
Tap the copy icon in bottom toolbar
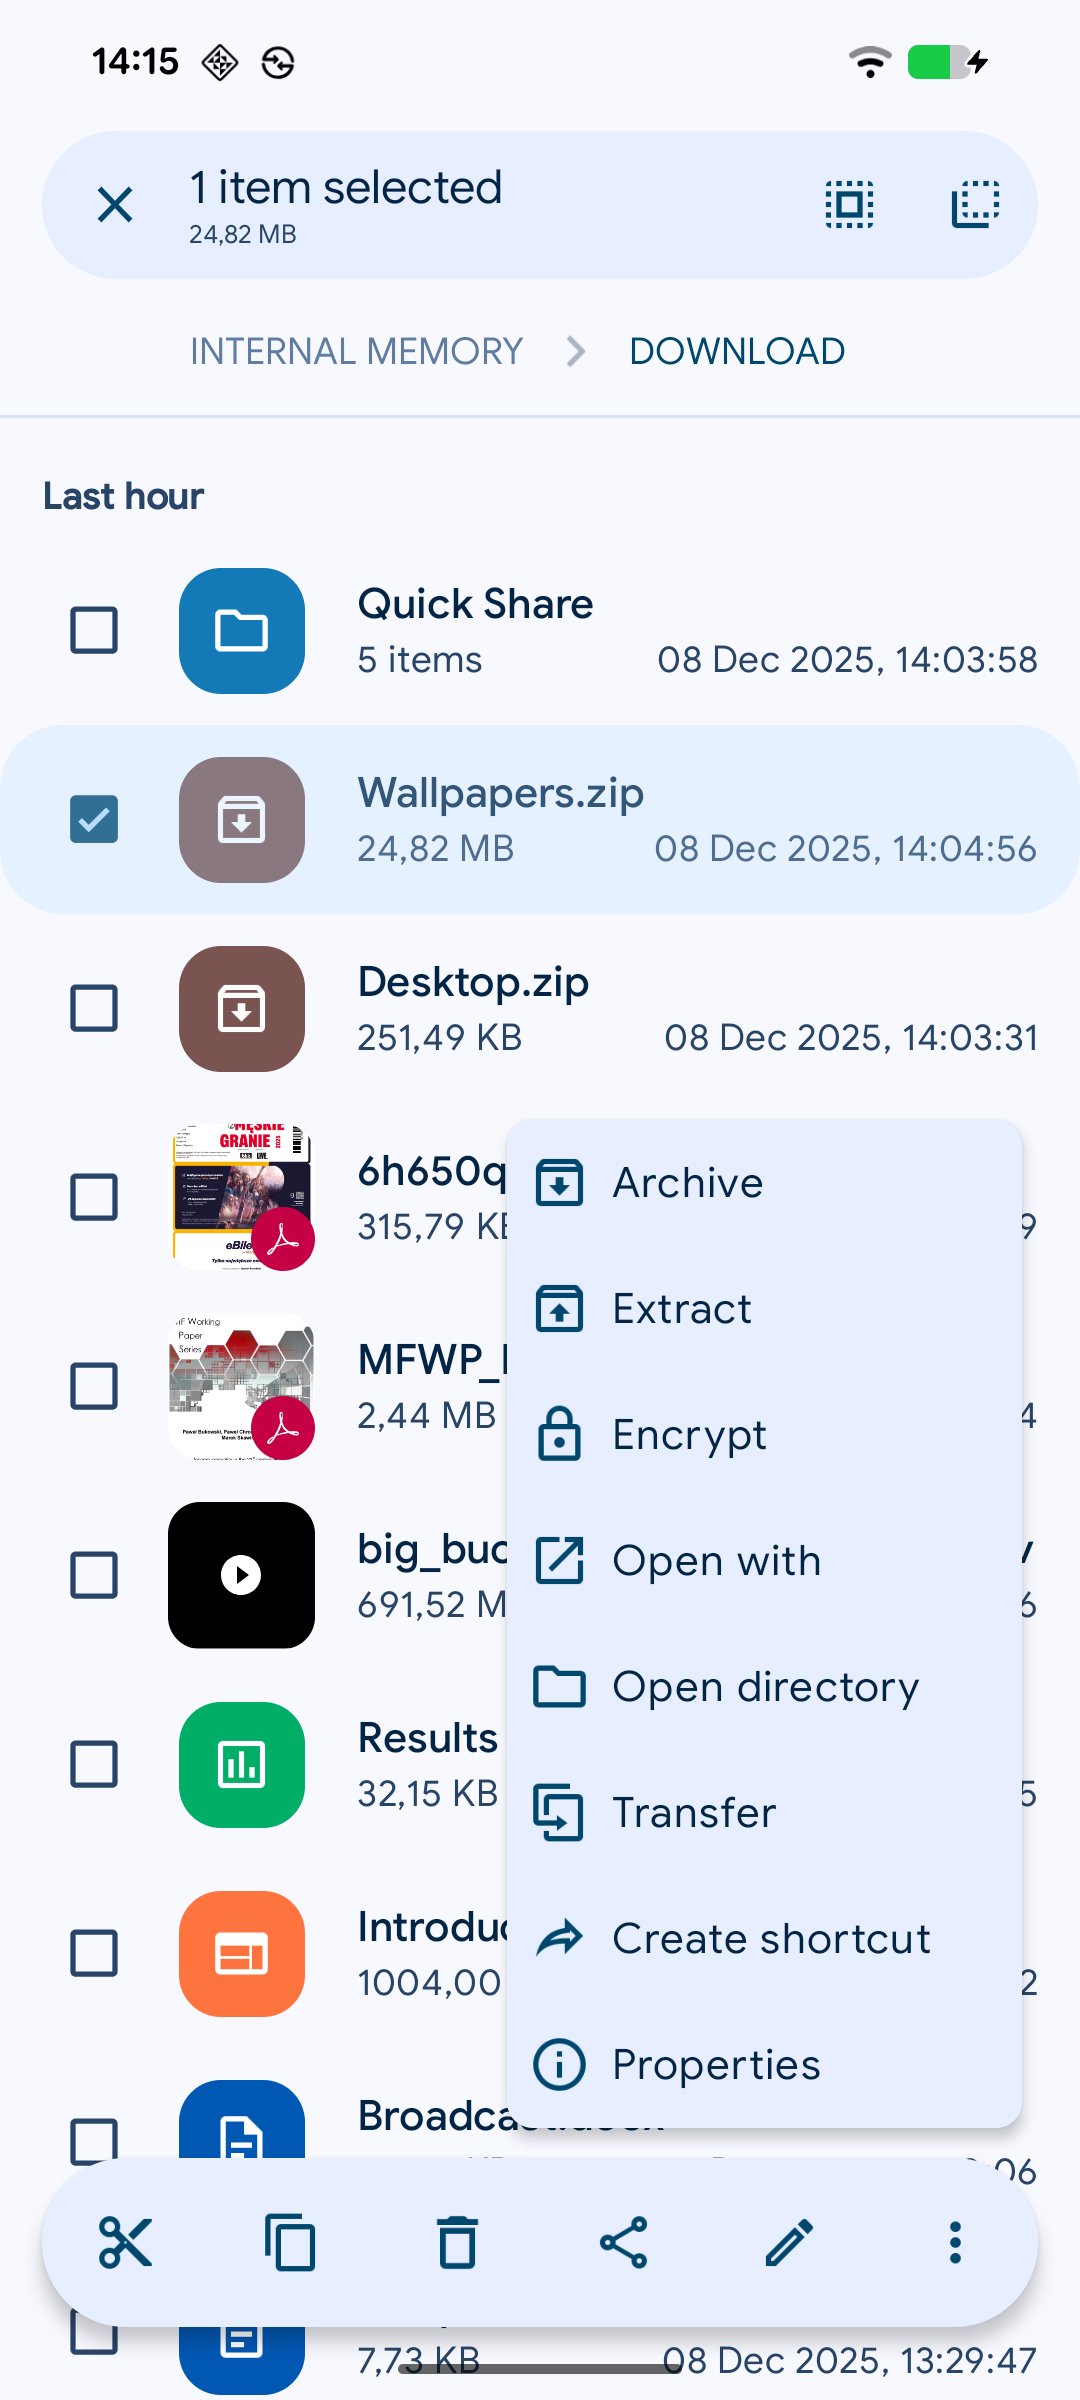tap(290, 2242)
